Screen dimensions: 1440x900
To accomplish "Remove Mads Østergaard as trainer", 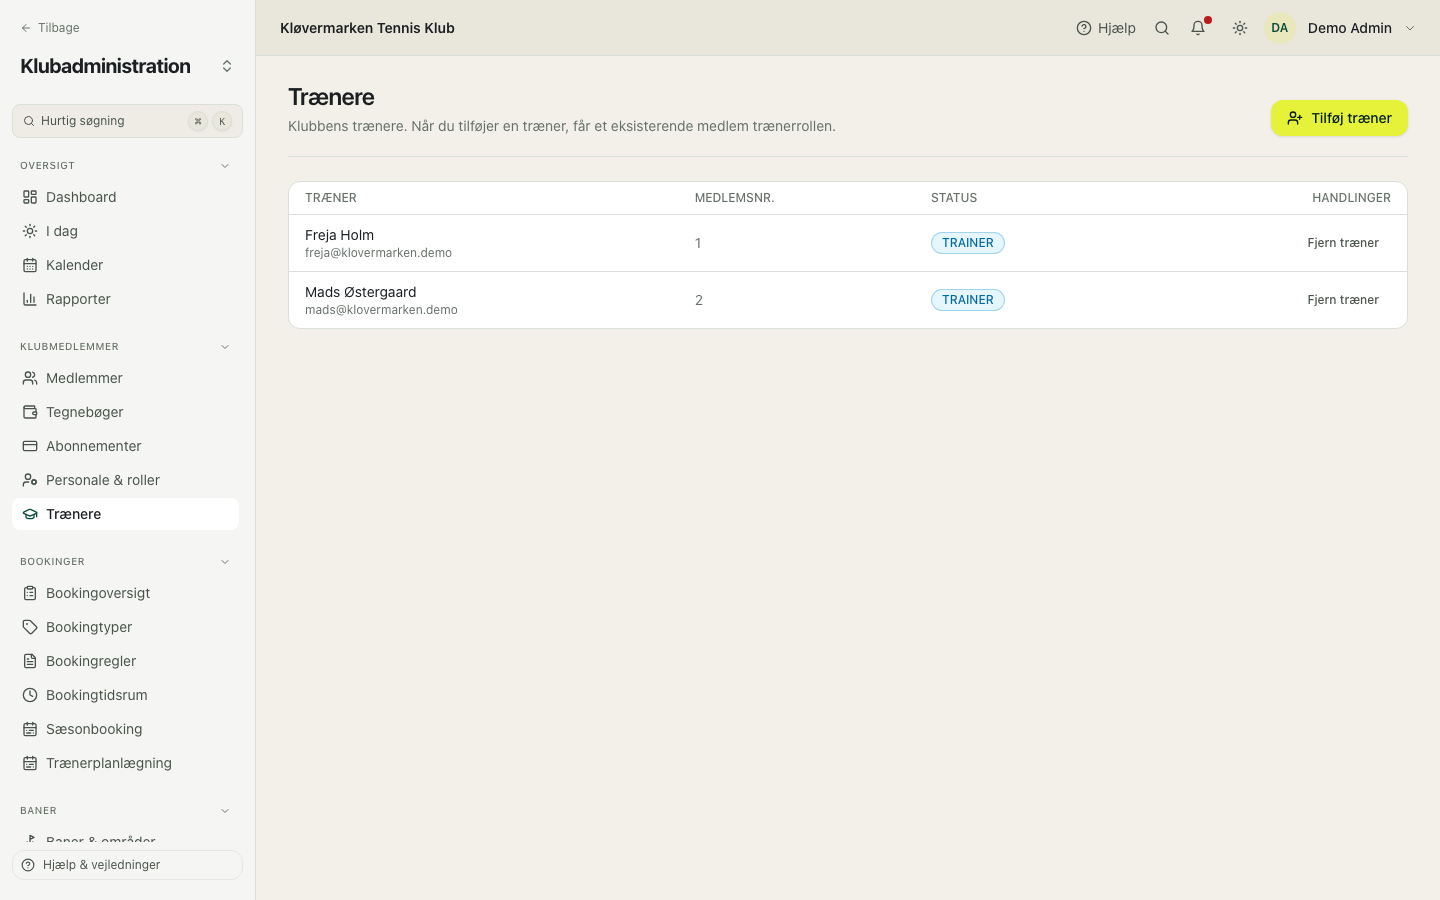I will tap(1343, 300).
